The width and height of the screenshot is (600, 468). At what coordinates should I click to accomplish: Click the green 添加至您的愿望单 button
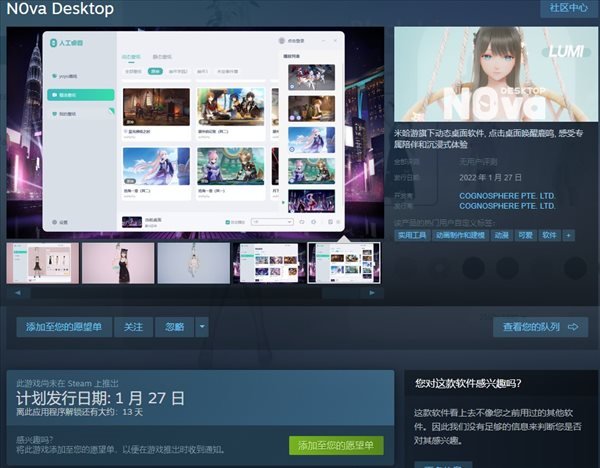click(x=336, y=445)
